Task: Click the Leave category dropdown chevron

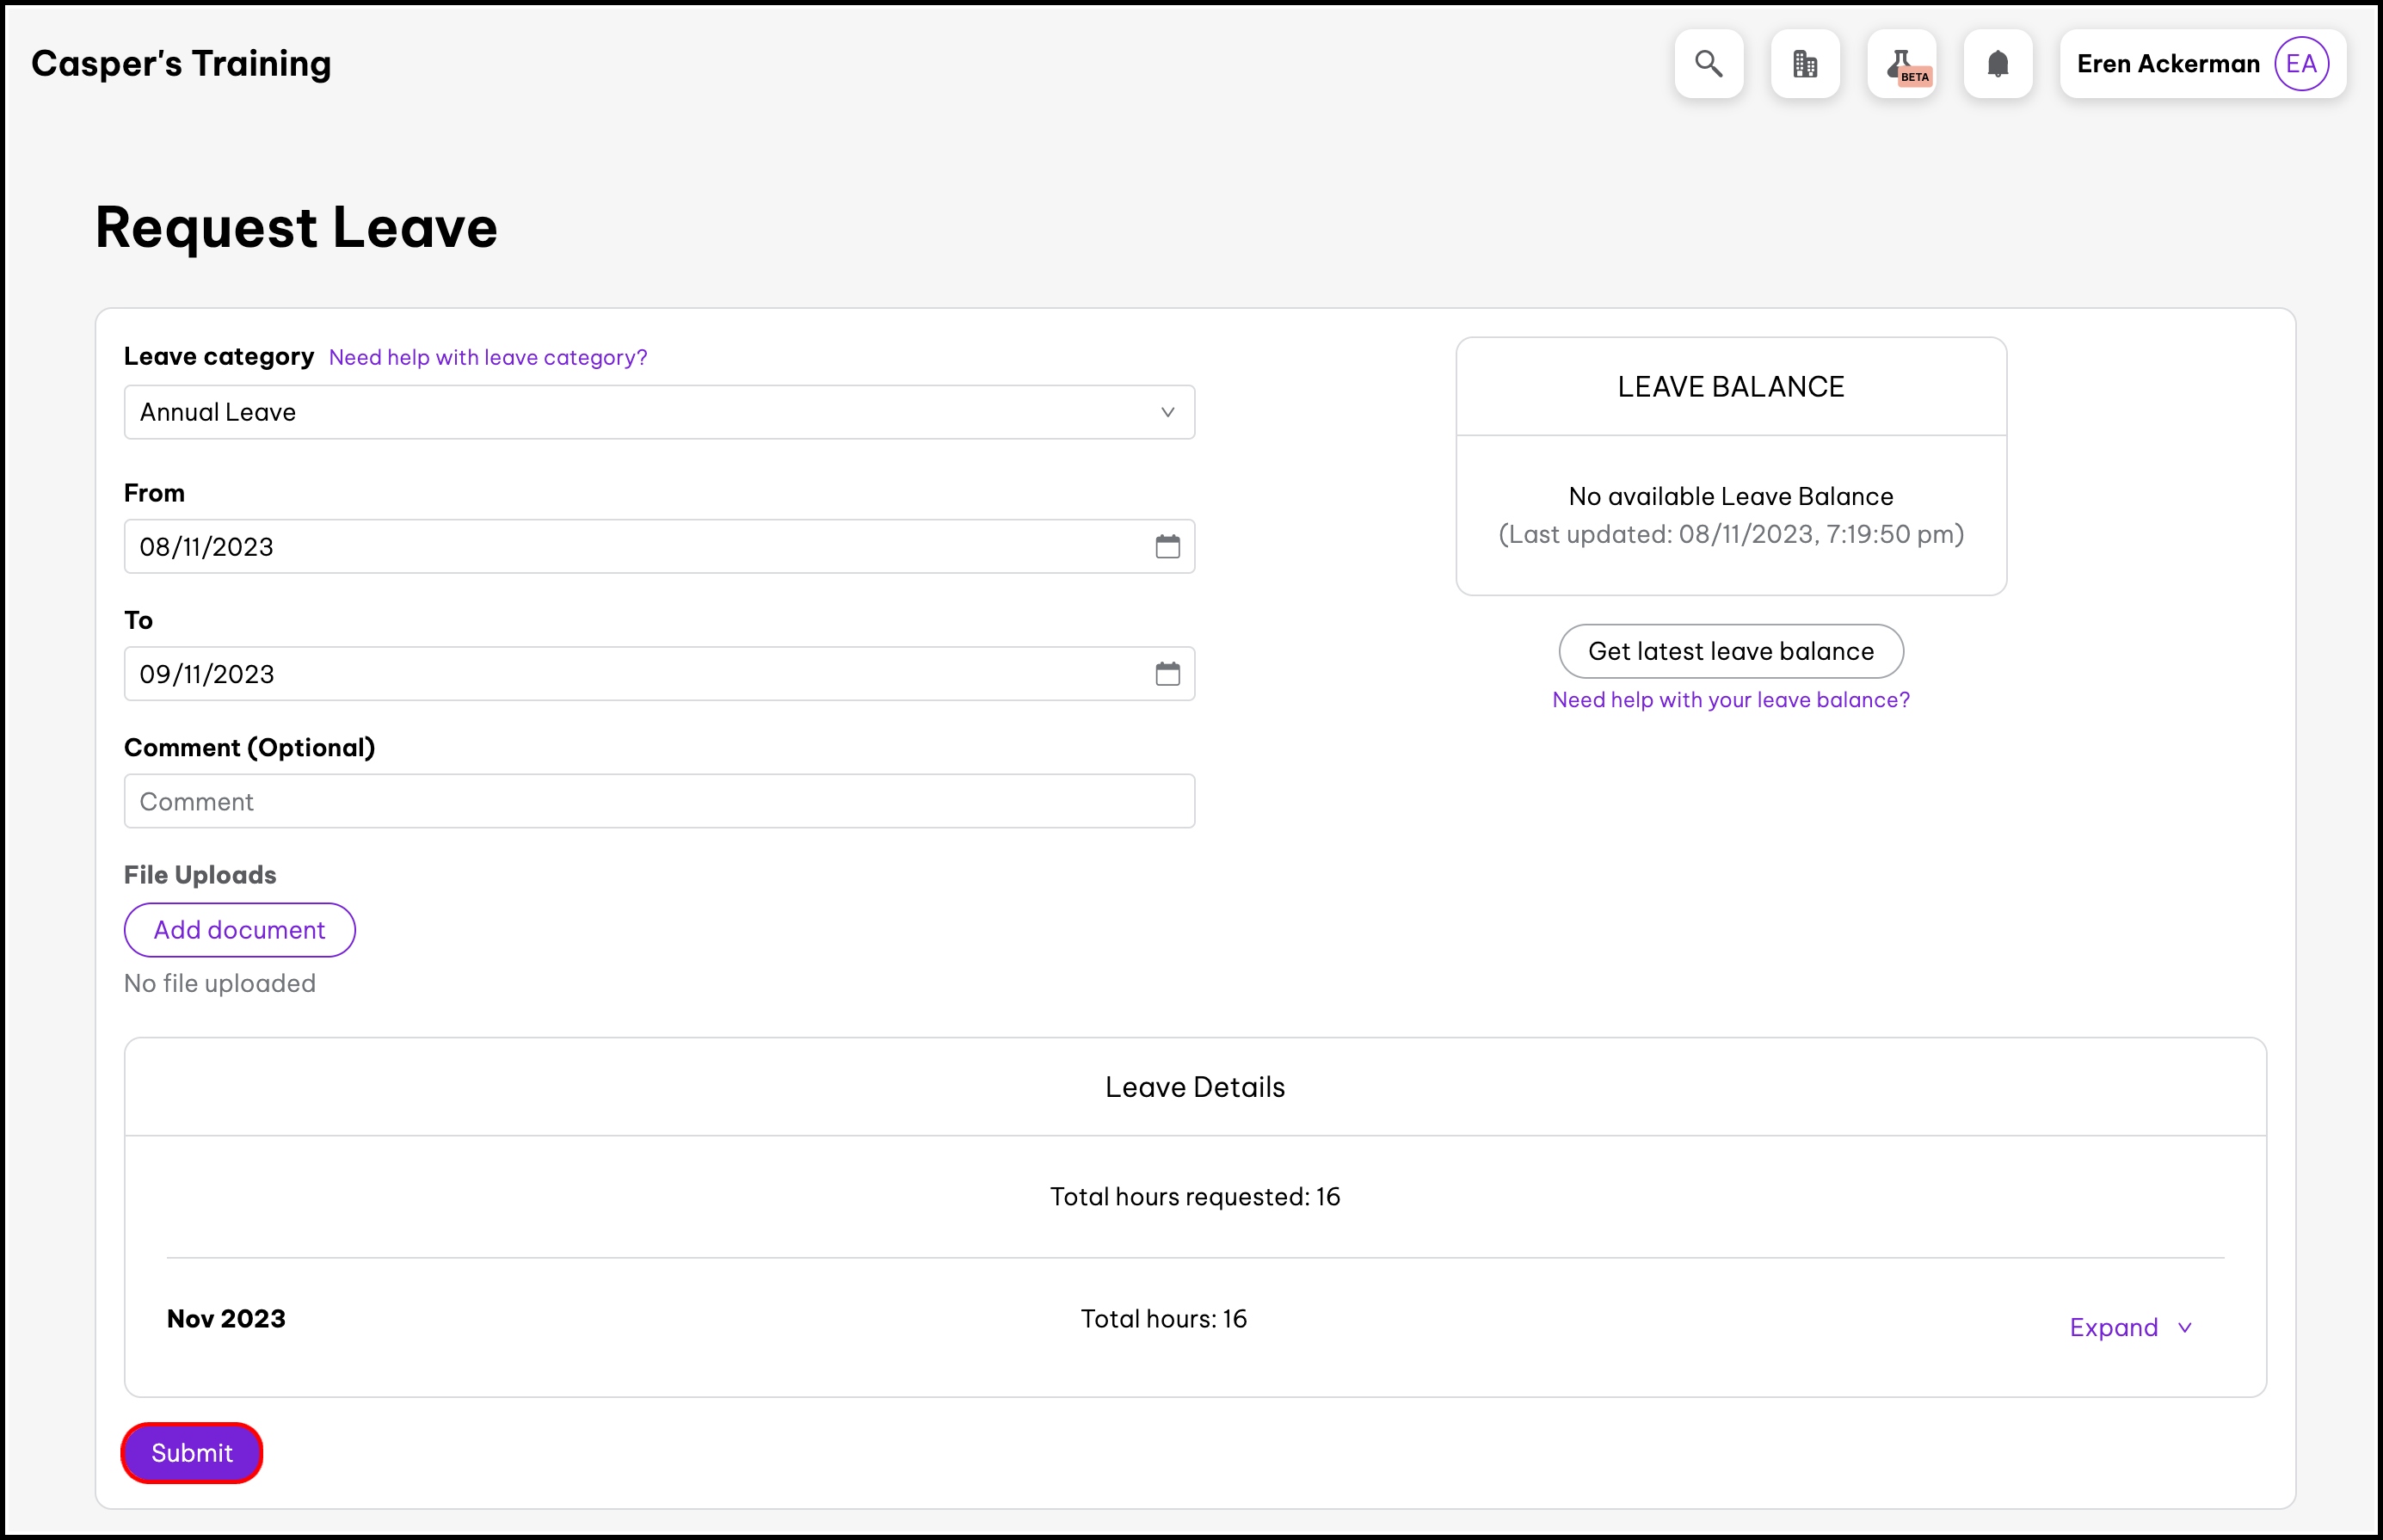Action: pos(1167,412)
